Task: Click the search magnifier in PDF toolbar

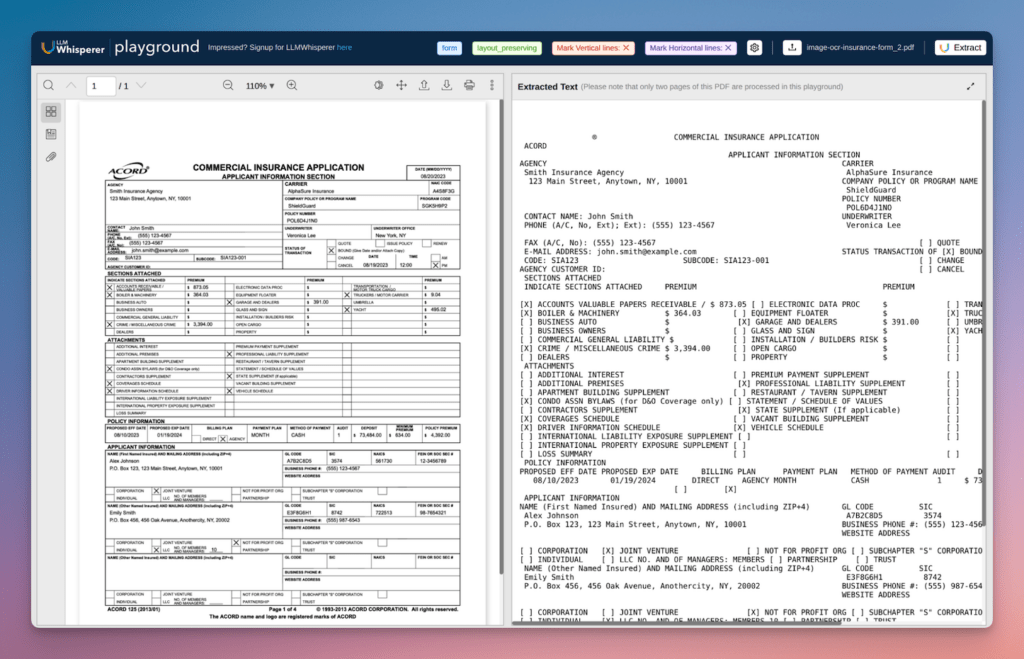Action: coord(48,86)
